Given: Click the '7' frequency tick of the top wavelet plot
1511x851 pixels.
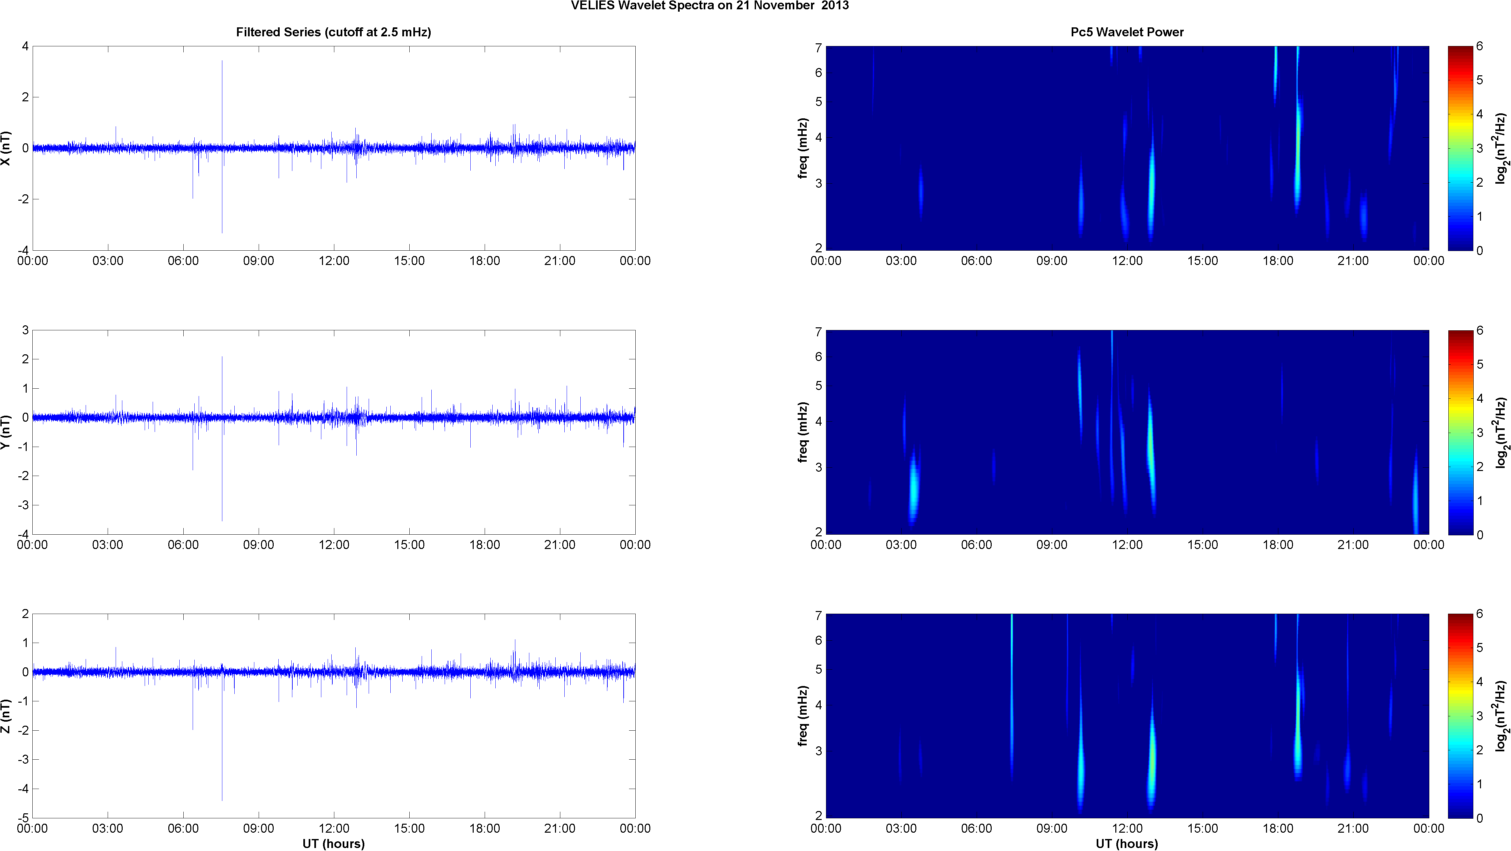Looking at the screenshot, I should tap(818, 47).
